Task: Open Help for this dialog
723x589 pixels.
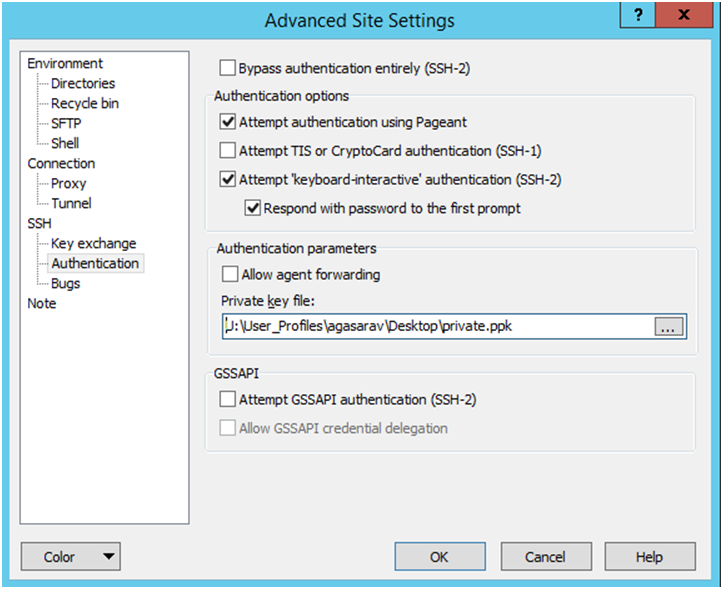Action: click(650, 557)
